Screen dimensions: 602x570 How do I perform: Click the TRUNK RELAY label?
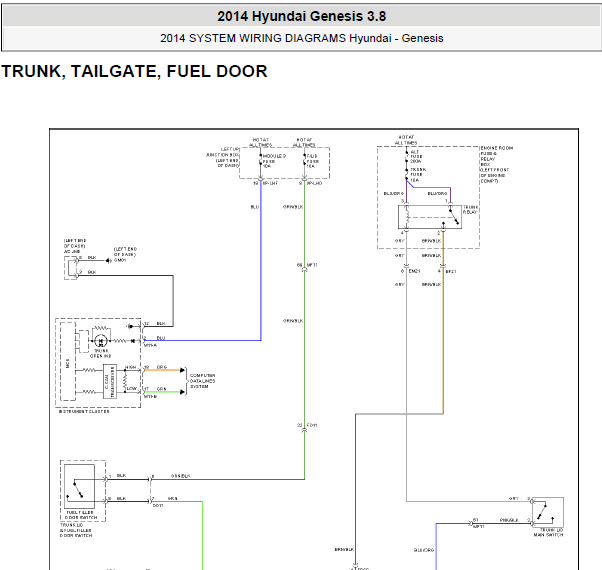tap(470, 210)
